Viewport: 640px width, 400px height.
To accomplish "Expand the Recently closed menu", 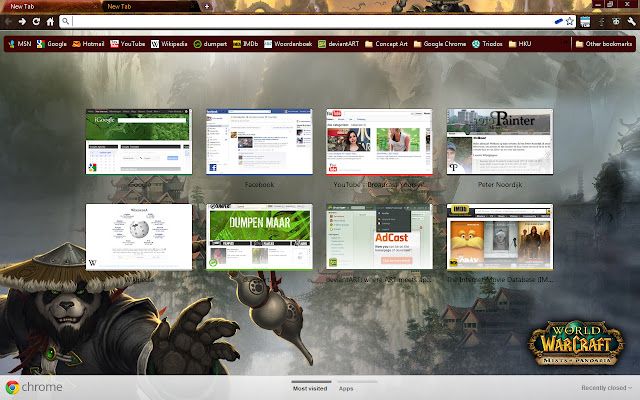I will tap(607, 388).
